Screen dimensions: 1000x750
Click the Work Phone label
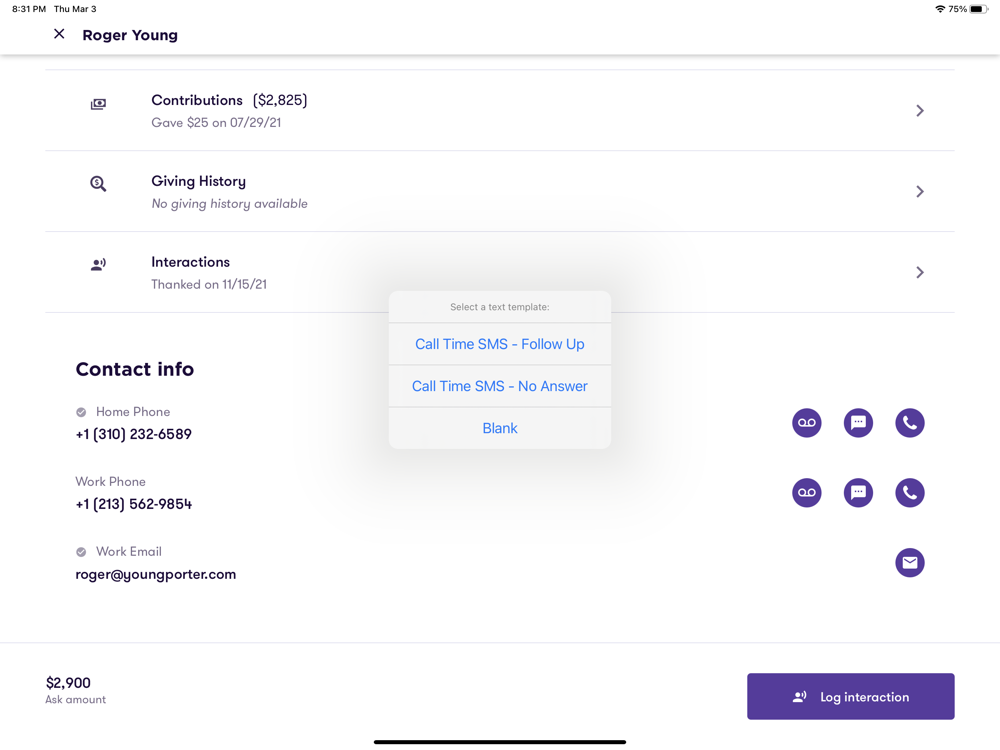pos(110,482)
